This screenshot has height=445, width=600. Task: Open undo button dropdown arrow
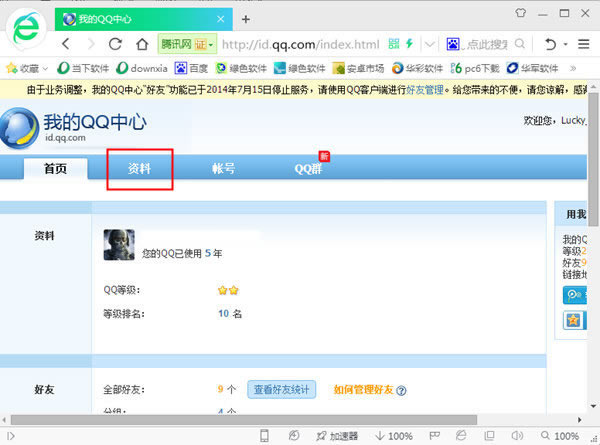[566, 44]
